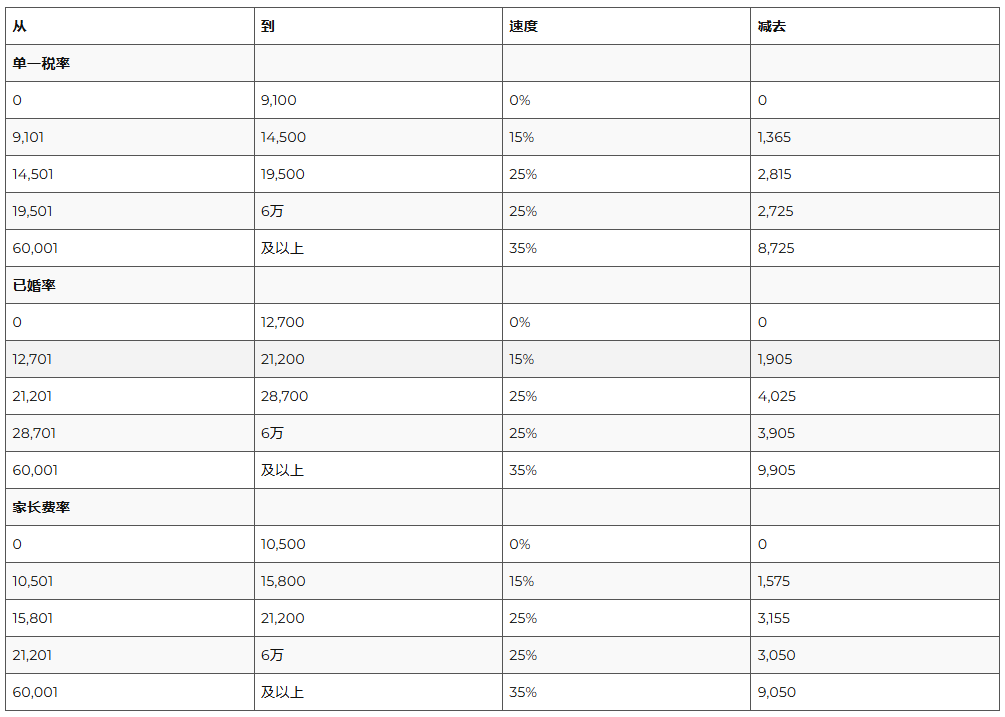1005x717 pixels.
Task: Click the cell containing 12,701
Action: click(33, 359)
